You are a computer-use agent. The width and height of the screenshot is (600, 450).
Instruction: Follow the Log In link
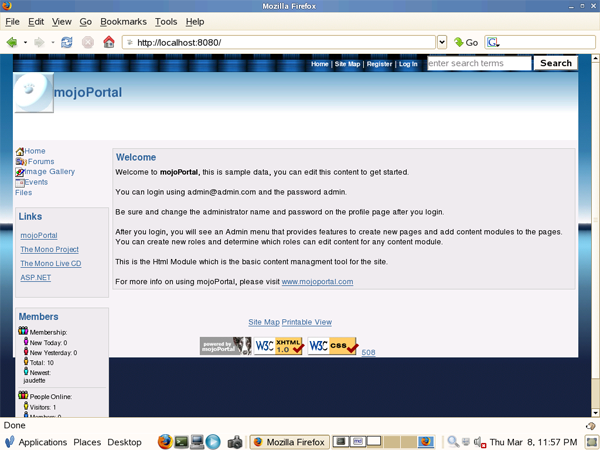pyautogui.click(x=408, y=64)
